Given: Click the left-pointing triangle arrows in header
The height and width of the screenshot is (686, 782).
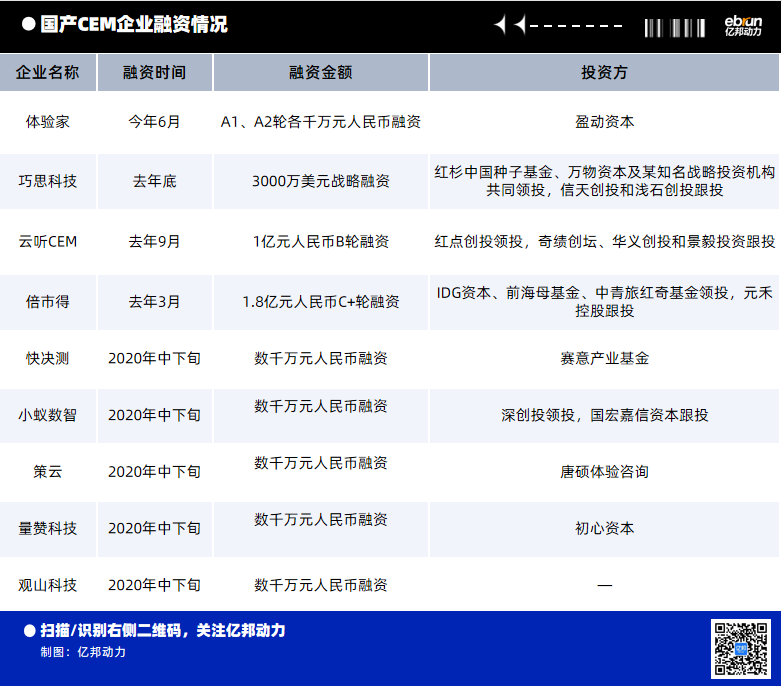Looking at the screenshot, I should (510, 25).
